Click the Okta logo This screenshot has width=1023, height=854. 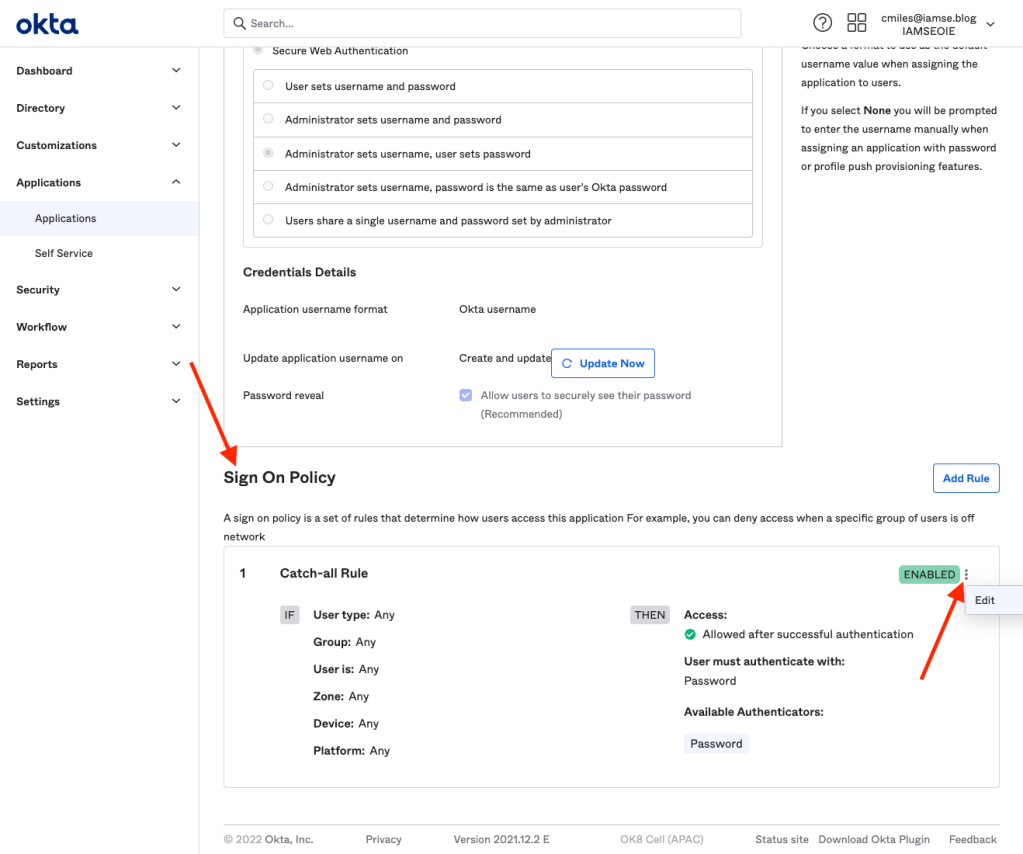pos(47,24)
